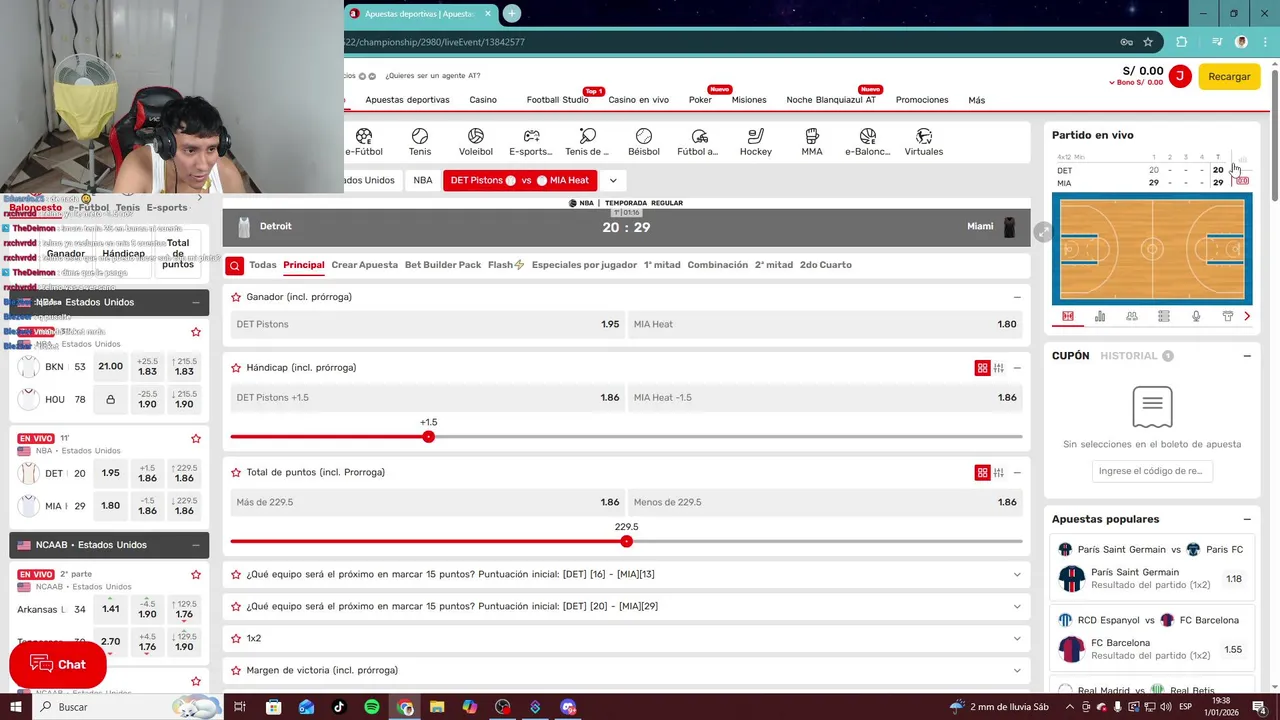The height and width of the screenshot is (720, 1280).
Task: Expand the 1x2 market chevron
Action: [x=1017, y=639]
